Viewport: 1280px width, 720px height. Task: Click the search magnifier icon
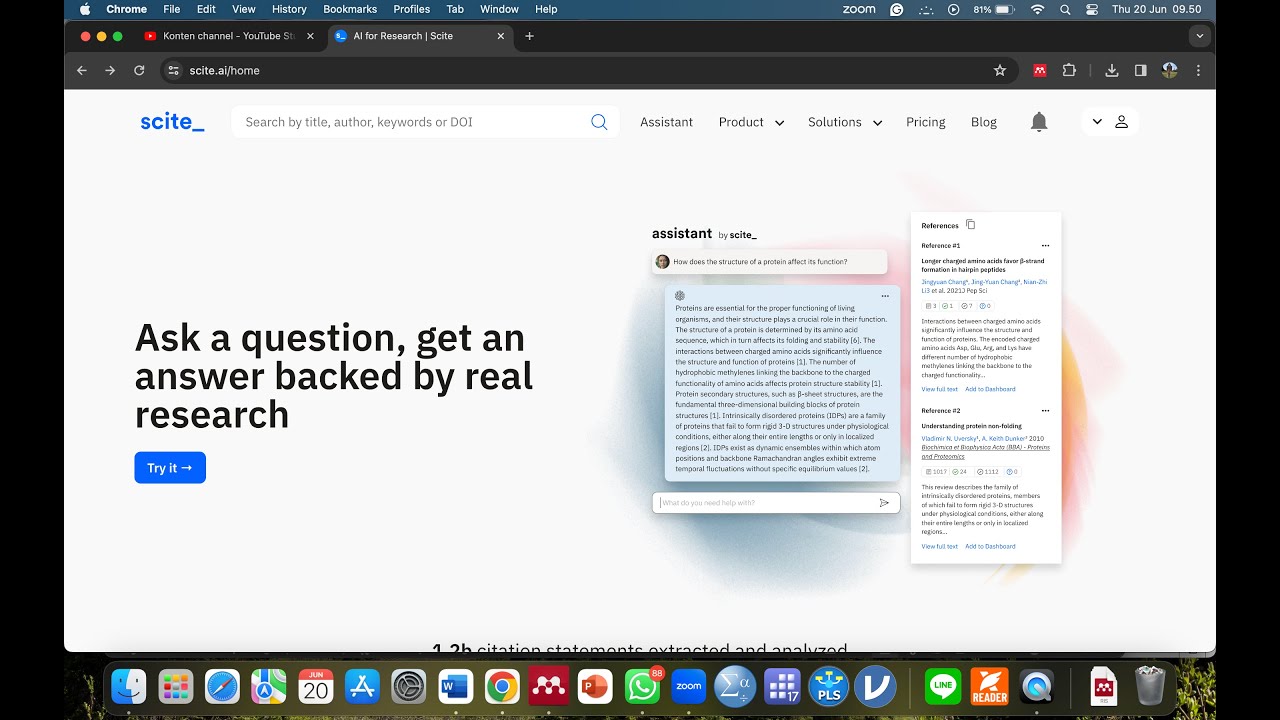click(x=599, y=122)
